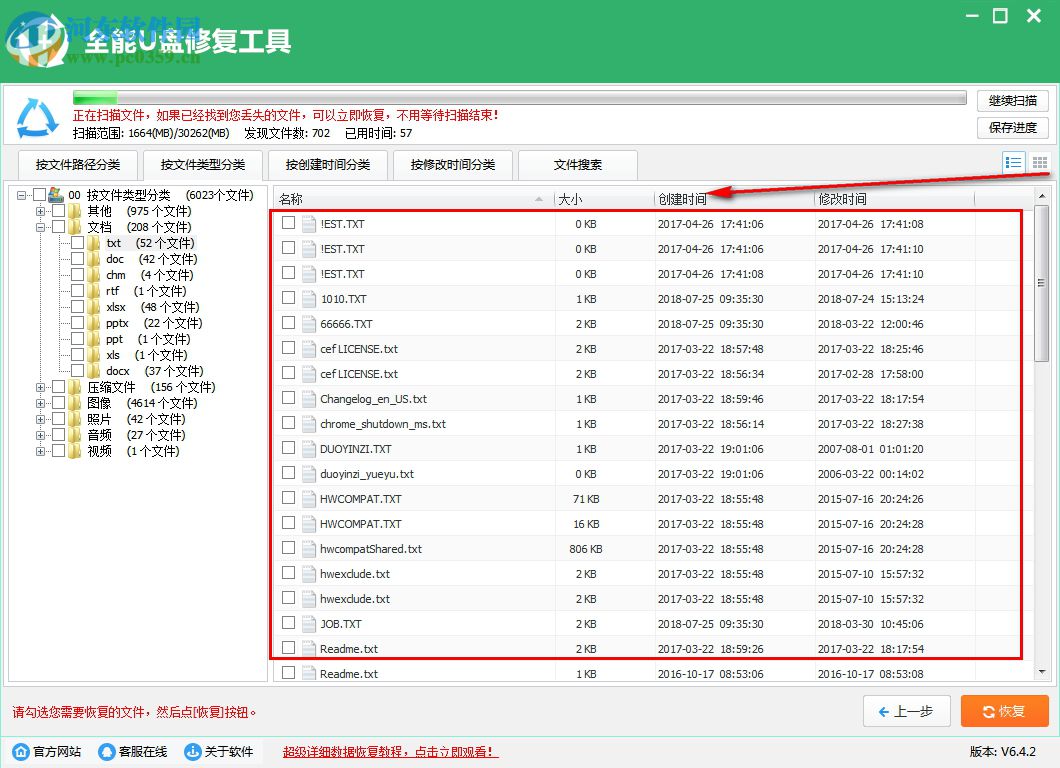This screenshot has width=1060, height=768.
Task: Switch to 按创建时间分类 tab
Action: [x=326, y=165]
